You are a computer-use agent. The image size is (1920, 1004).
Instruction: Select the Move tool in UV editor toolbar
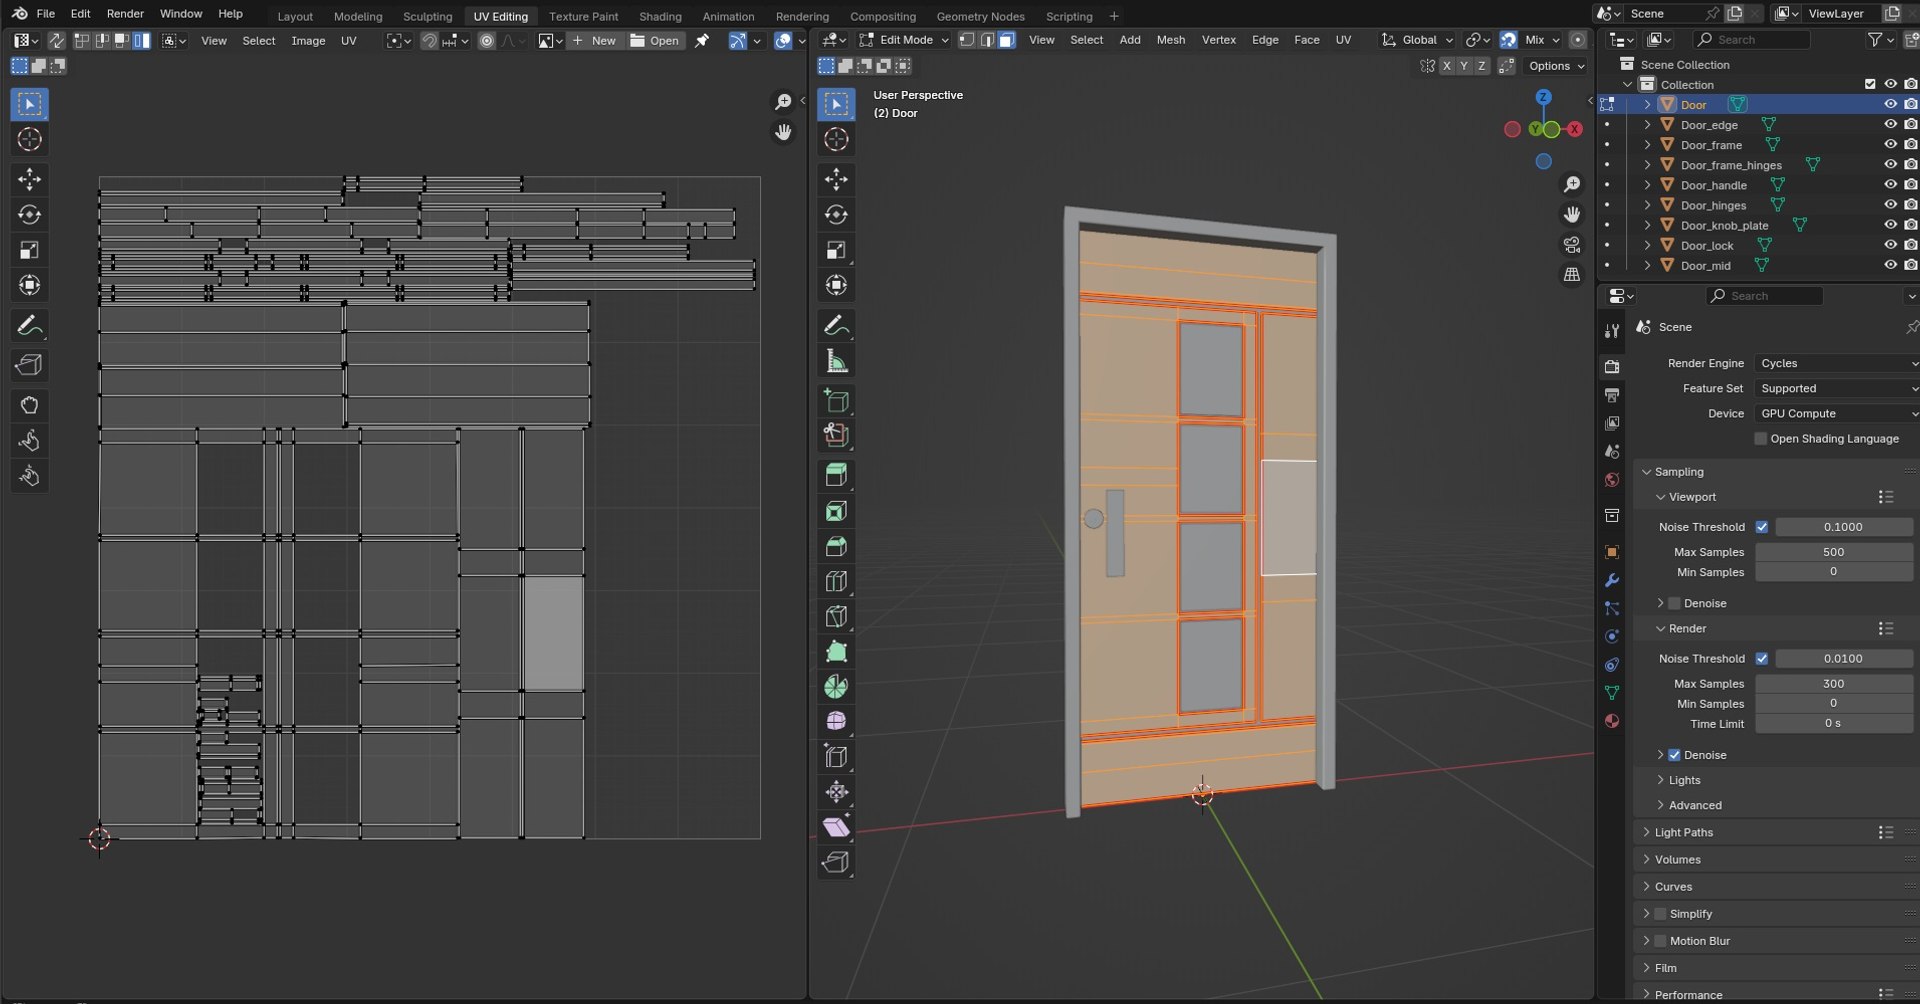point(29,179)
